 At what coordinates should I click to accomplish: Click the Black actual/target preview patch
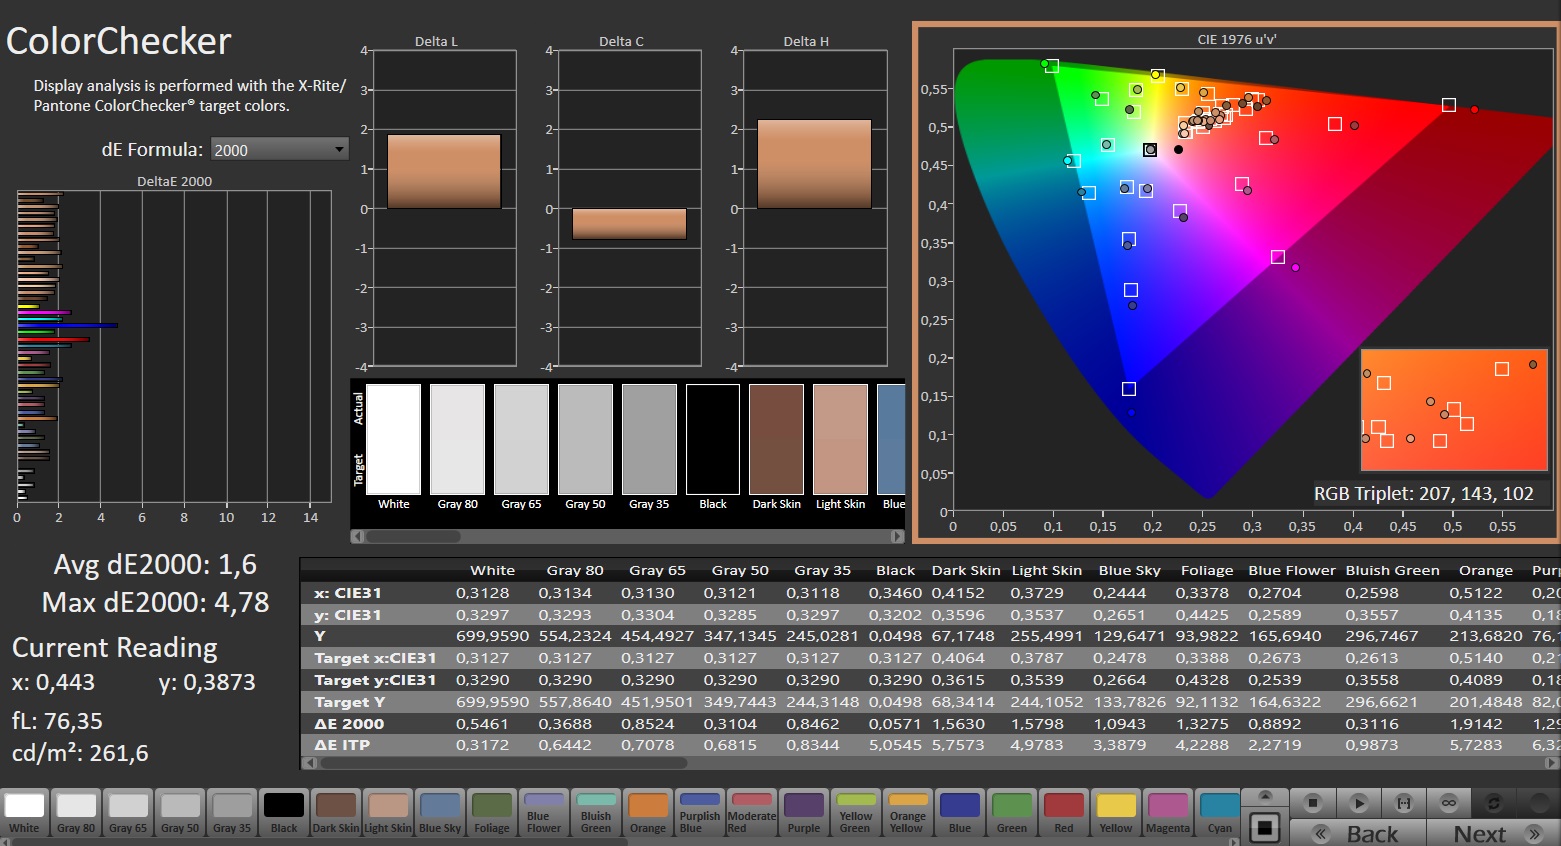tap(713, 439)
